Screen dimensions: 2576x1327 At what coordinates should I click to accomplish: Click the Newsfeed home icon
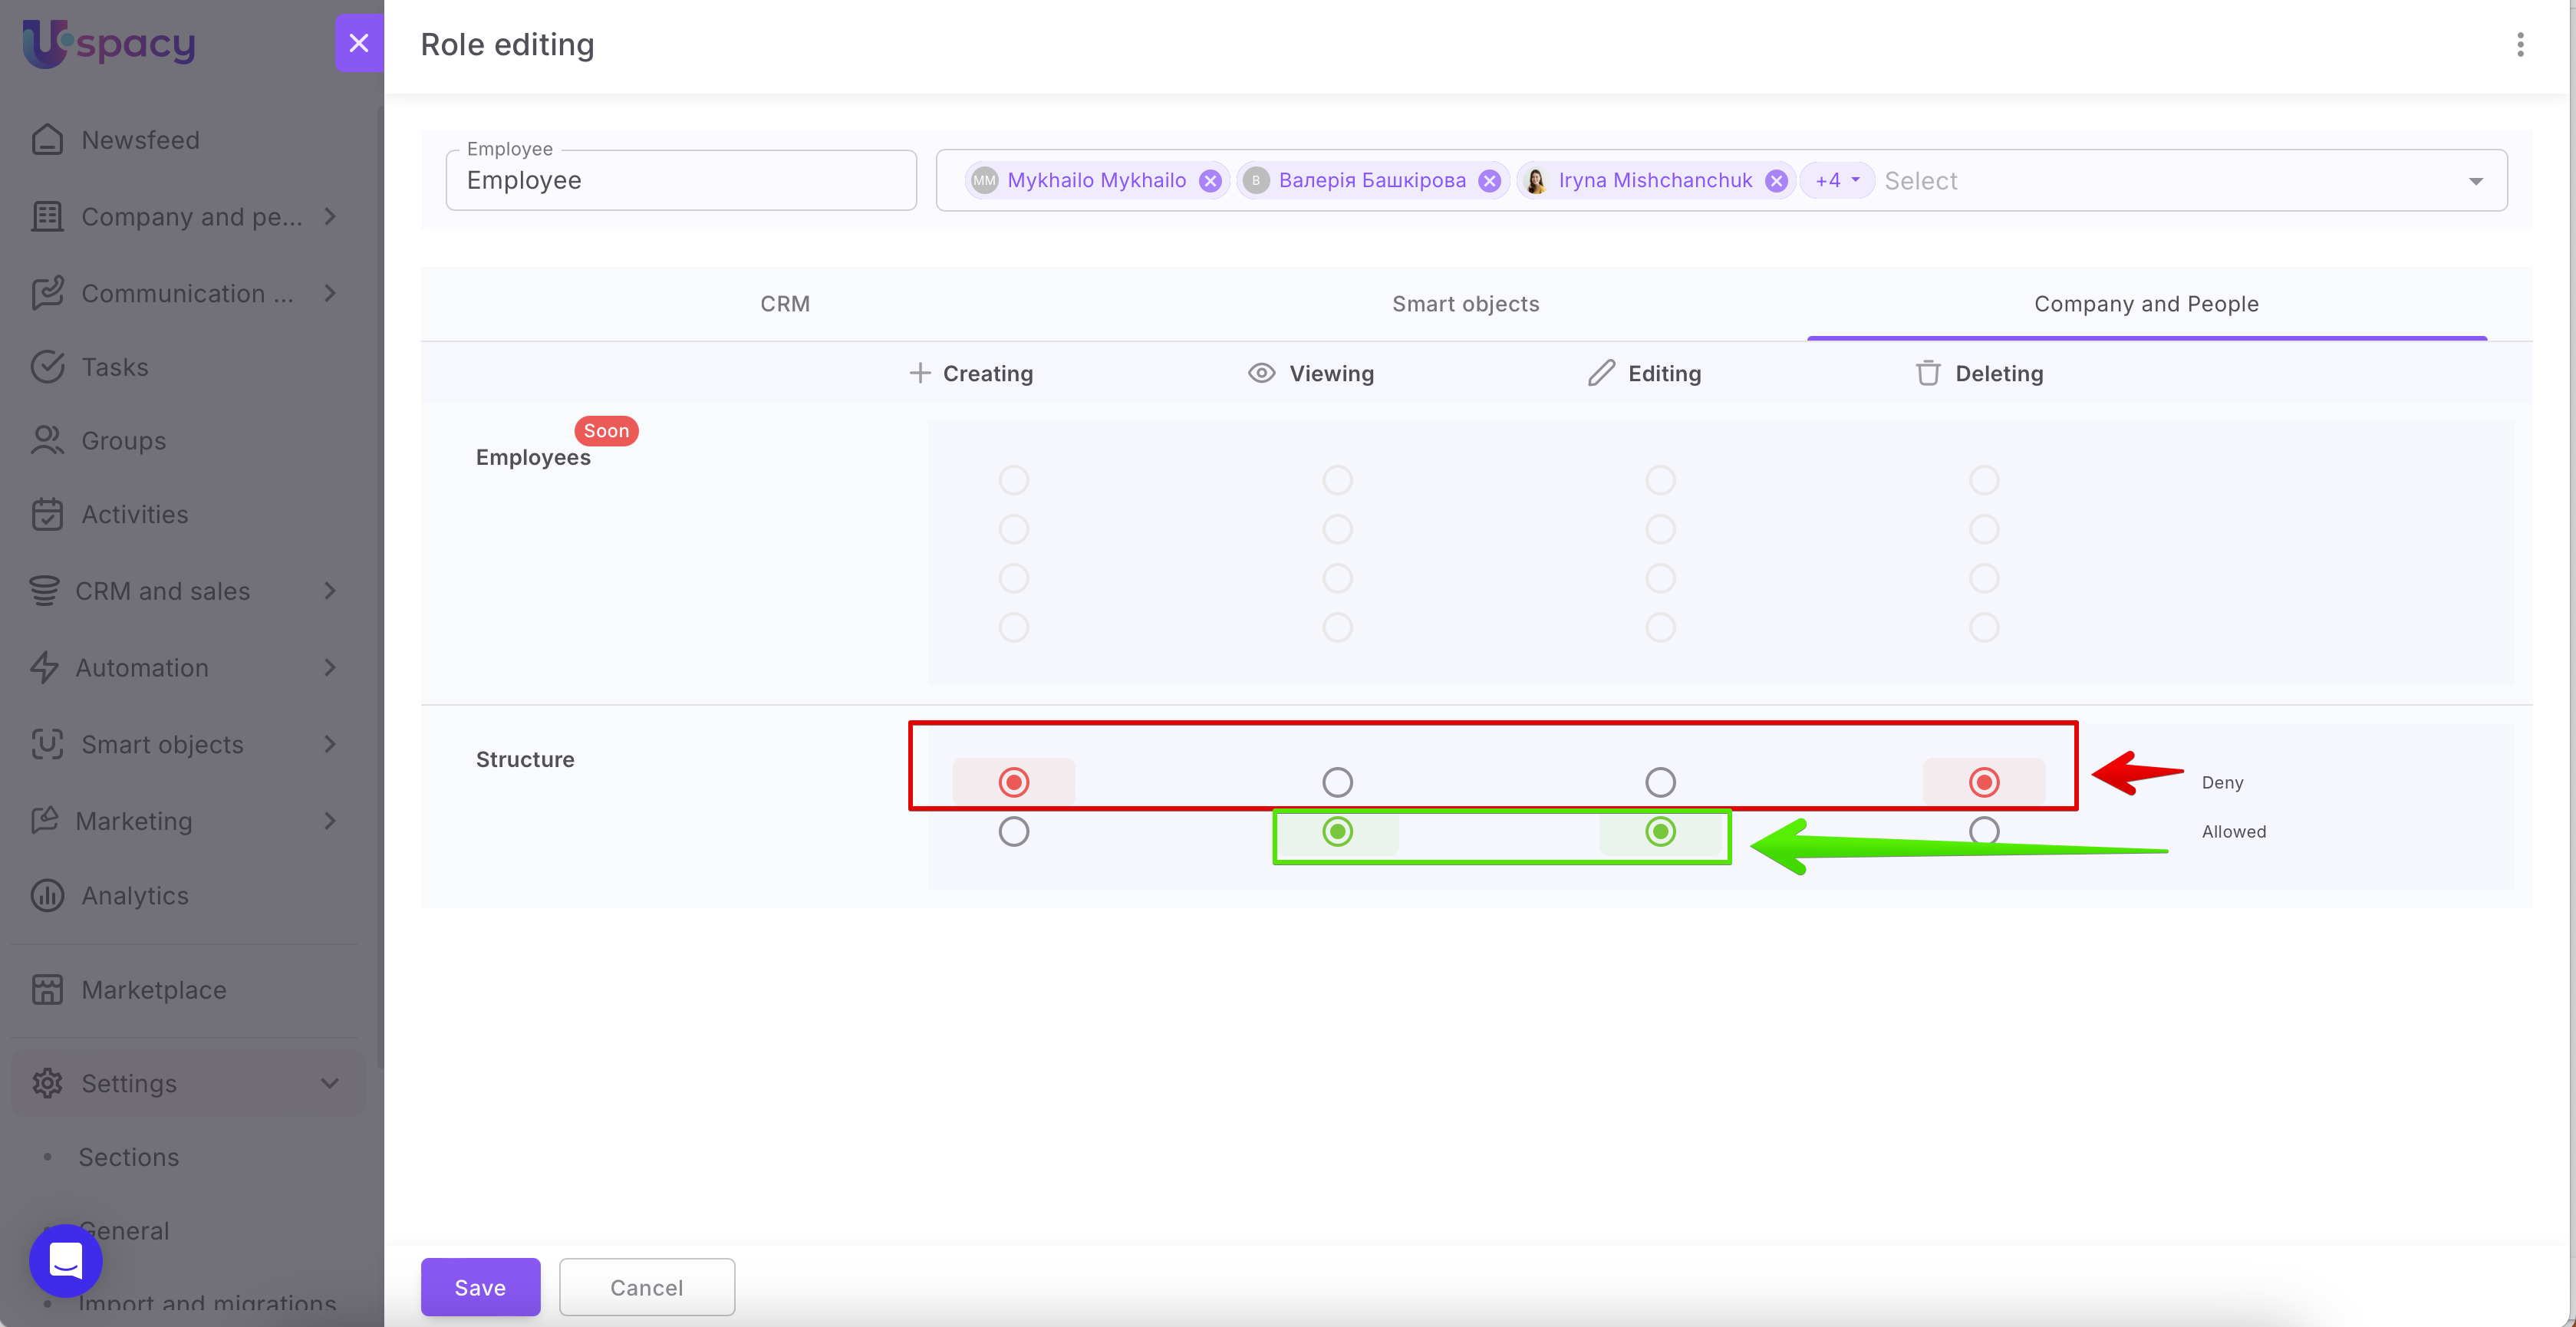(47, 140)
